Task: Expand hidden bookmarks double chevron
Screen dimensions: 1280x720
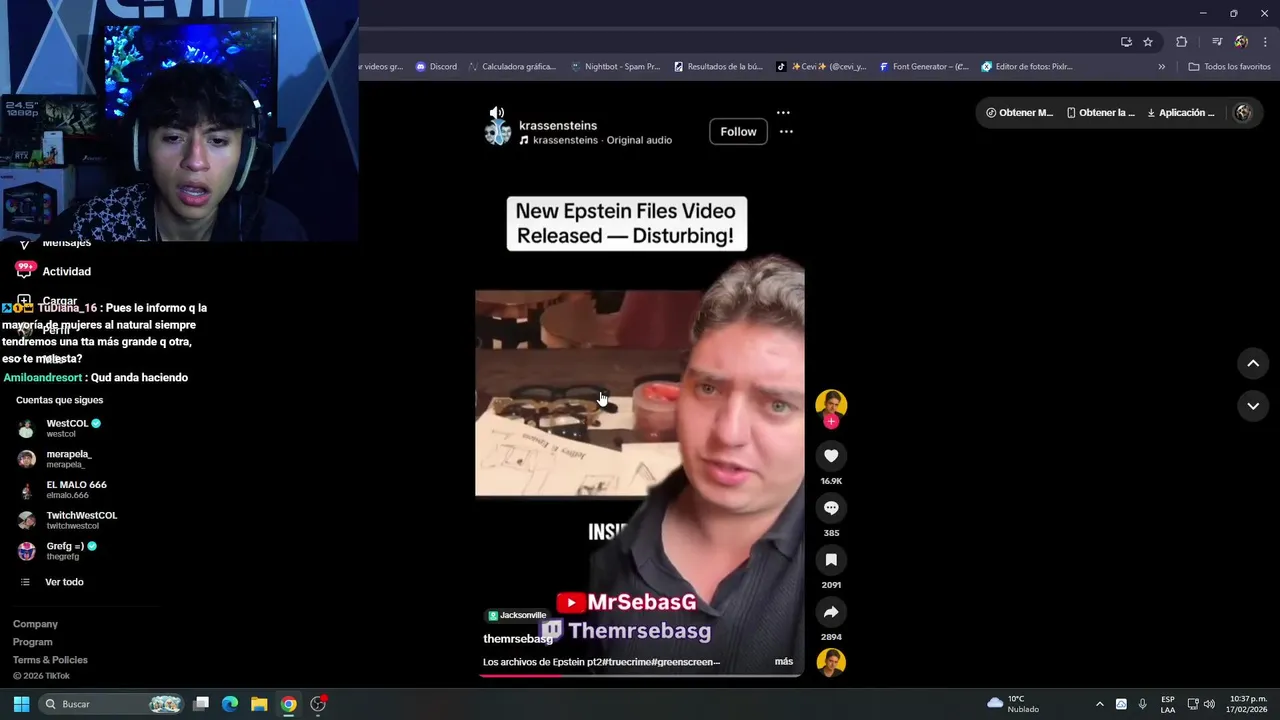Action: pyautogui.click(x=1162, y=67)
